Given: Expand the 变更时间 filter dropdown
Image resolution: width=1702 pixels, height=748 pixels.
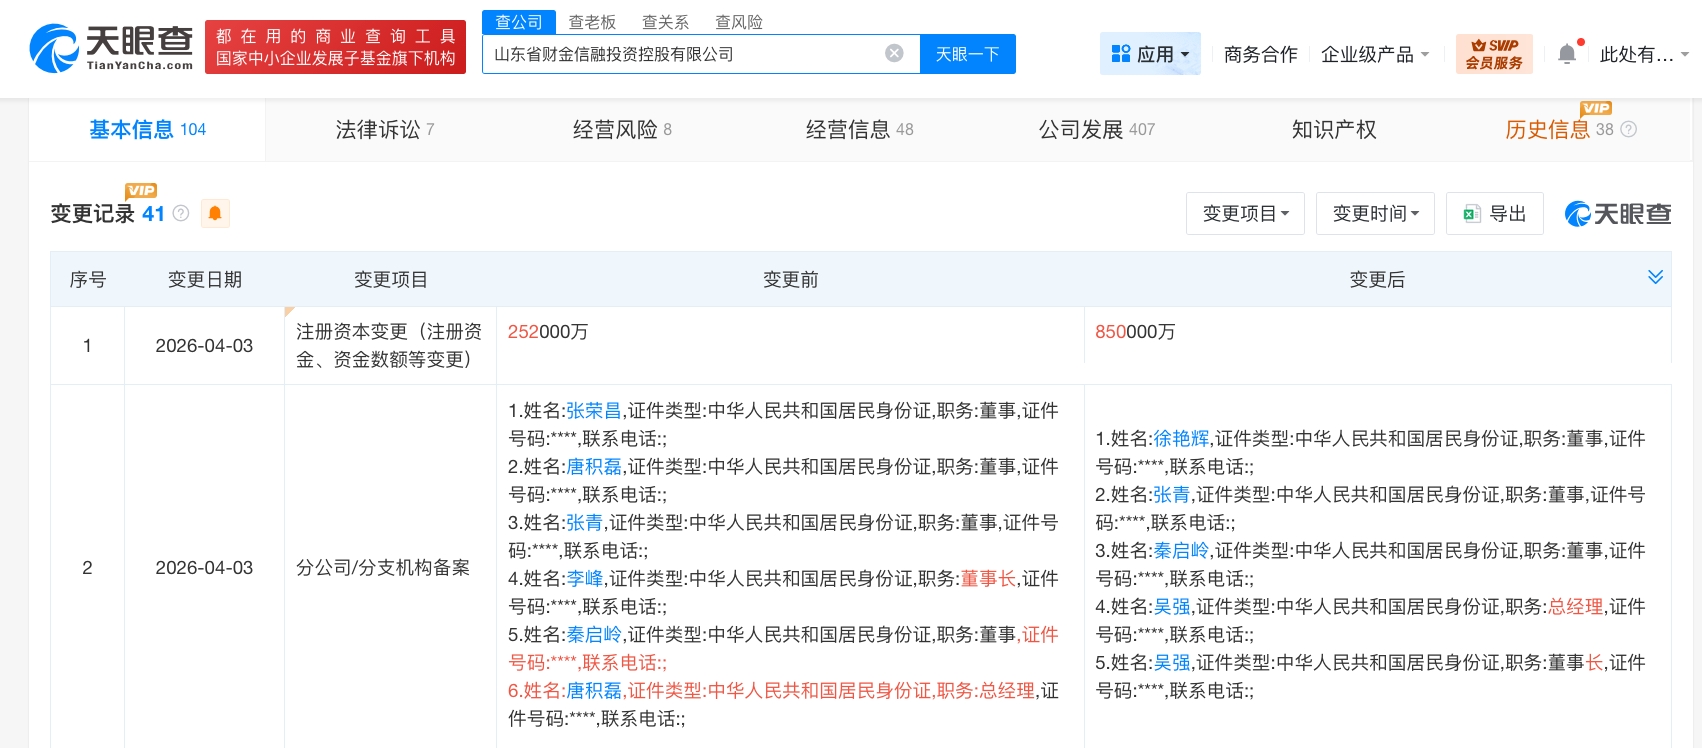Looking at the screenshot, I should (1375, 214).
